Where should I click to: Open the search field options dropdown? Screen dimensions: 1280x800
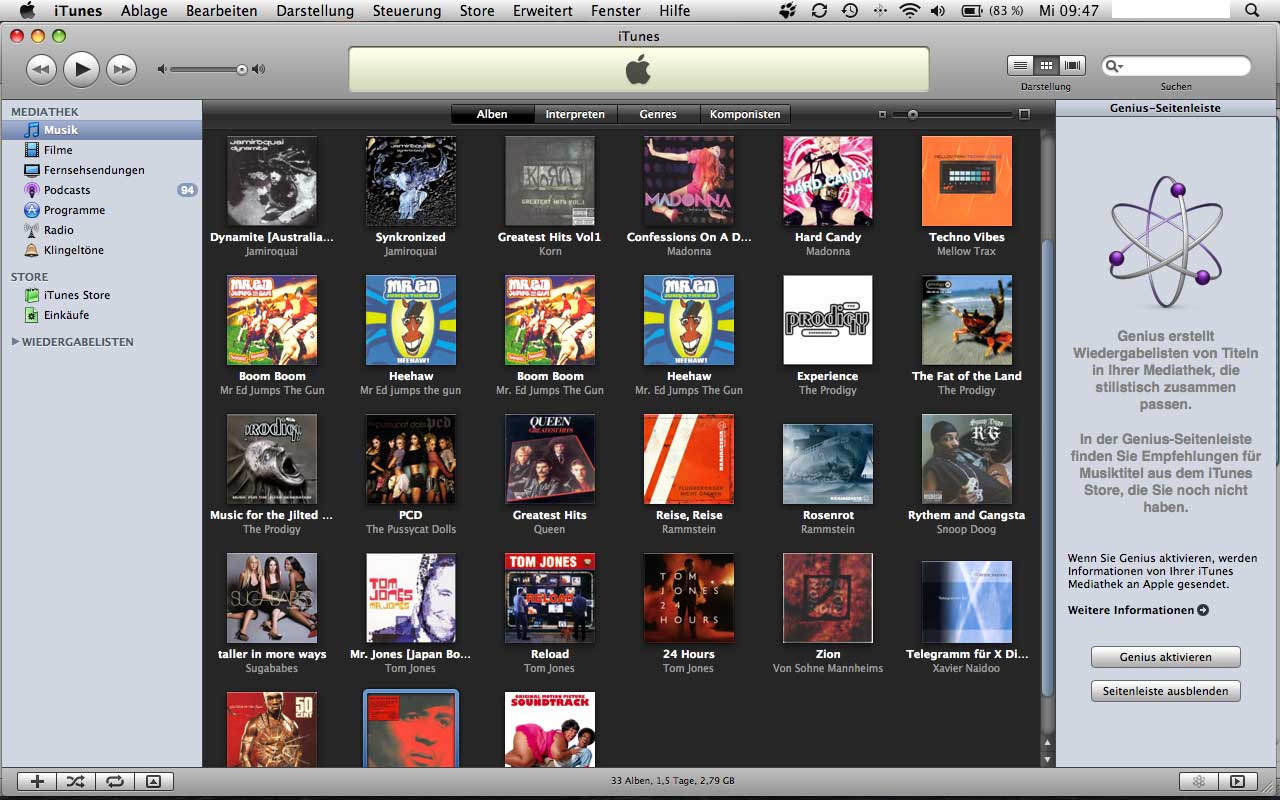point(1114,66)
